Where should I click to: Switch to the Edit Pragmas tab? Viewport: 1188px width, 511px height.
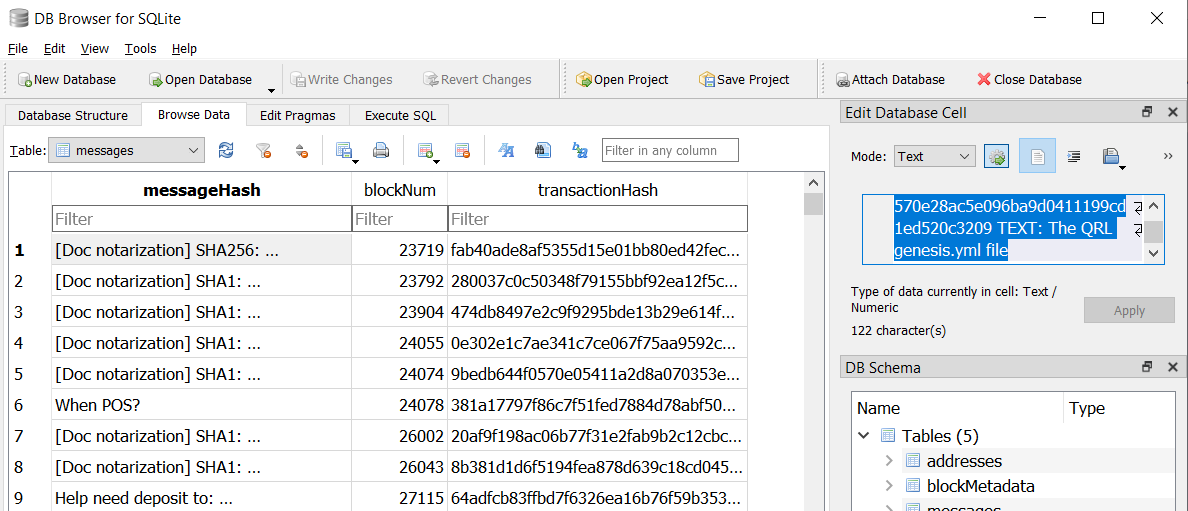(299, 115)
